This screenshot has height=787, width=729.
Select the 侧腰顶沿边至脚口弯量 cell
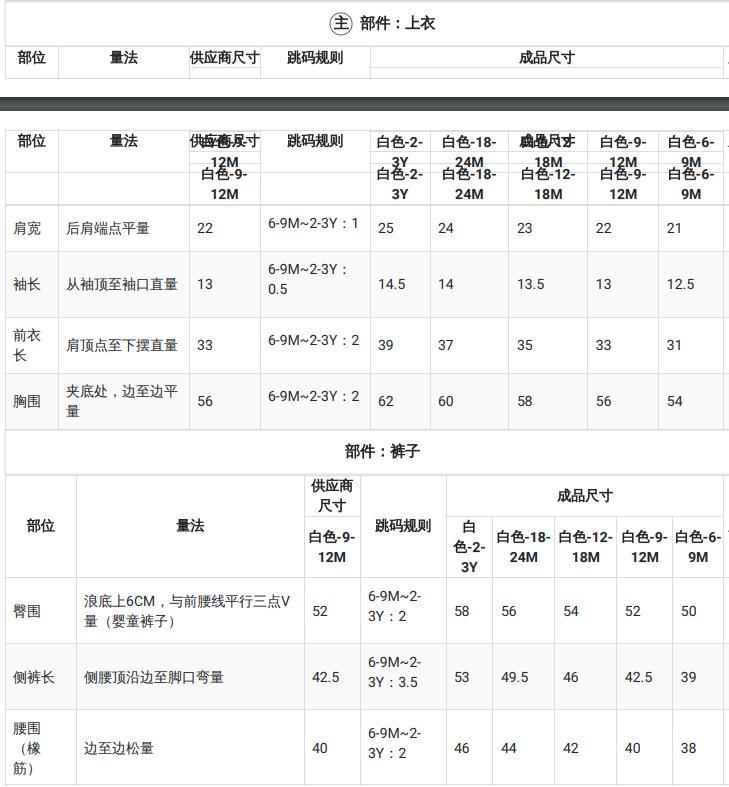(154, 677)
